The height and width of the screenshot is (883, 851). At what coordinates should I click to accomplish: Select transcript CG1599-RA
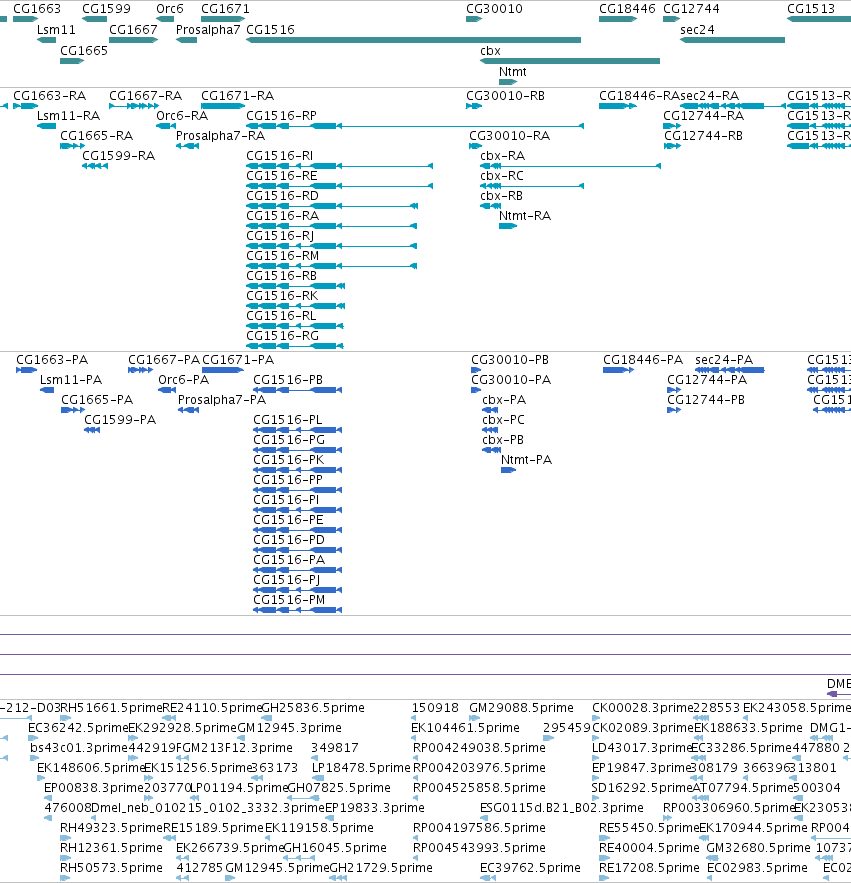pos(95,166)
